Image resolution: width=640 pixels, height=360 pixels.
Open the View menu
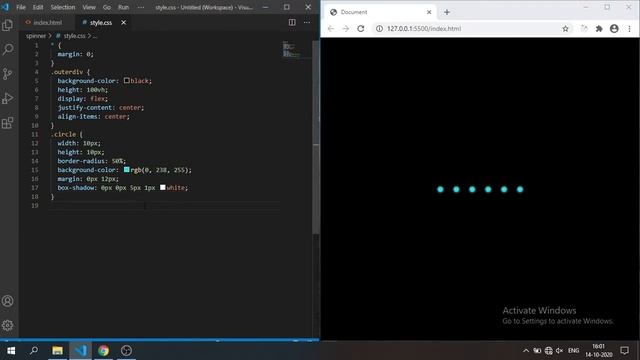pyautogui.click(x=89, y=7)
